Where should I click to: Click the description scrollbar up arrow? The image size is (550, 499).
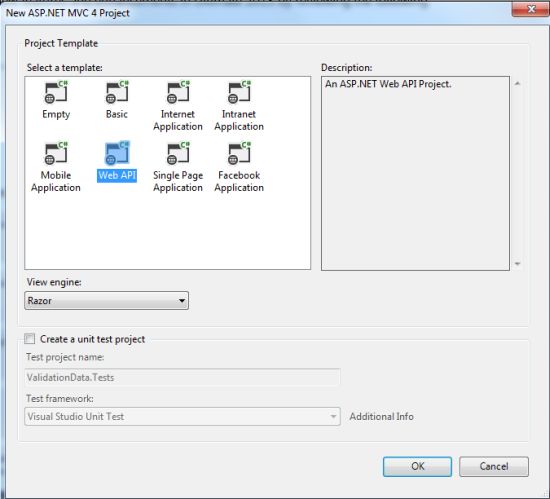tap(517, 83)
